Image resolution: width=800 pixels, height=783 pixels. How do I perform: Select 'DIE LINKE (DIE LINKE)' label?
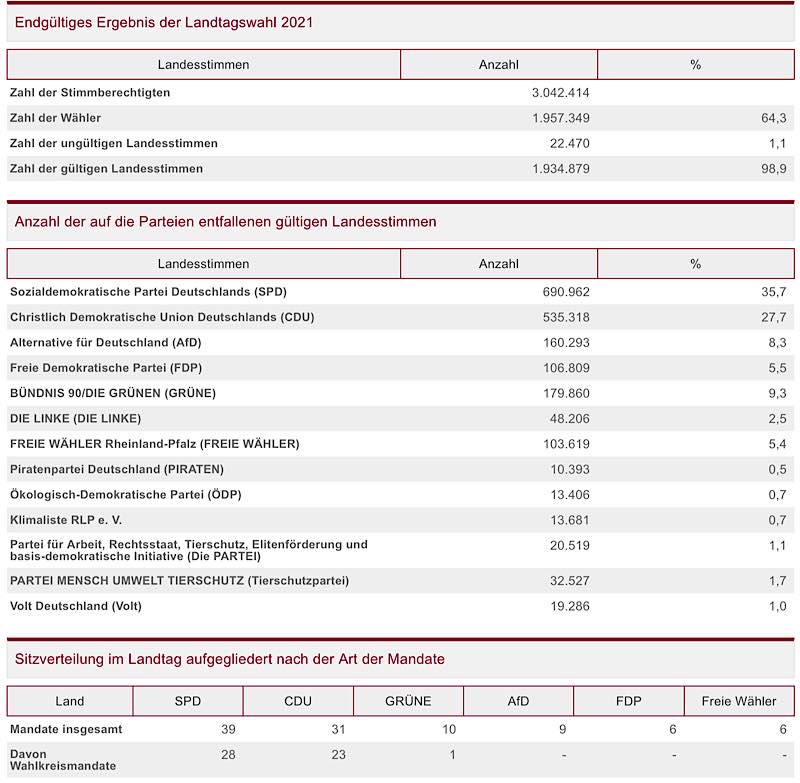76,419
